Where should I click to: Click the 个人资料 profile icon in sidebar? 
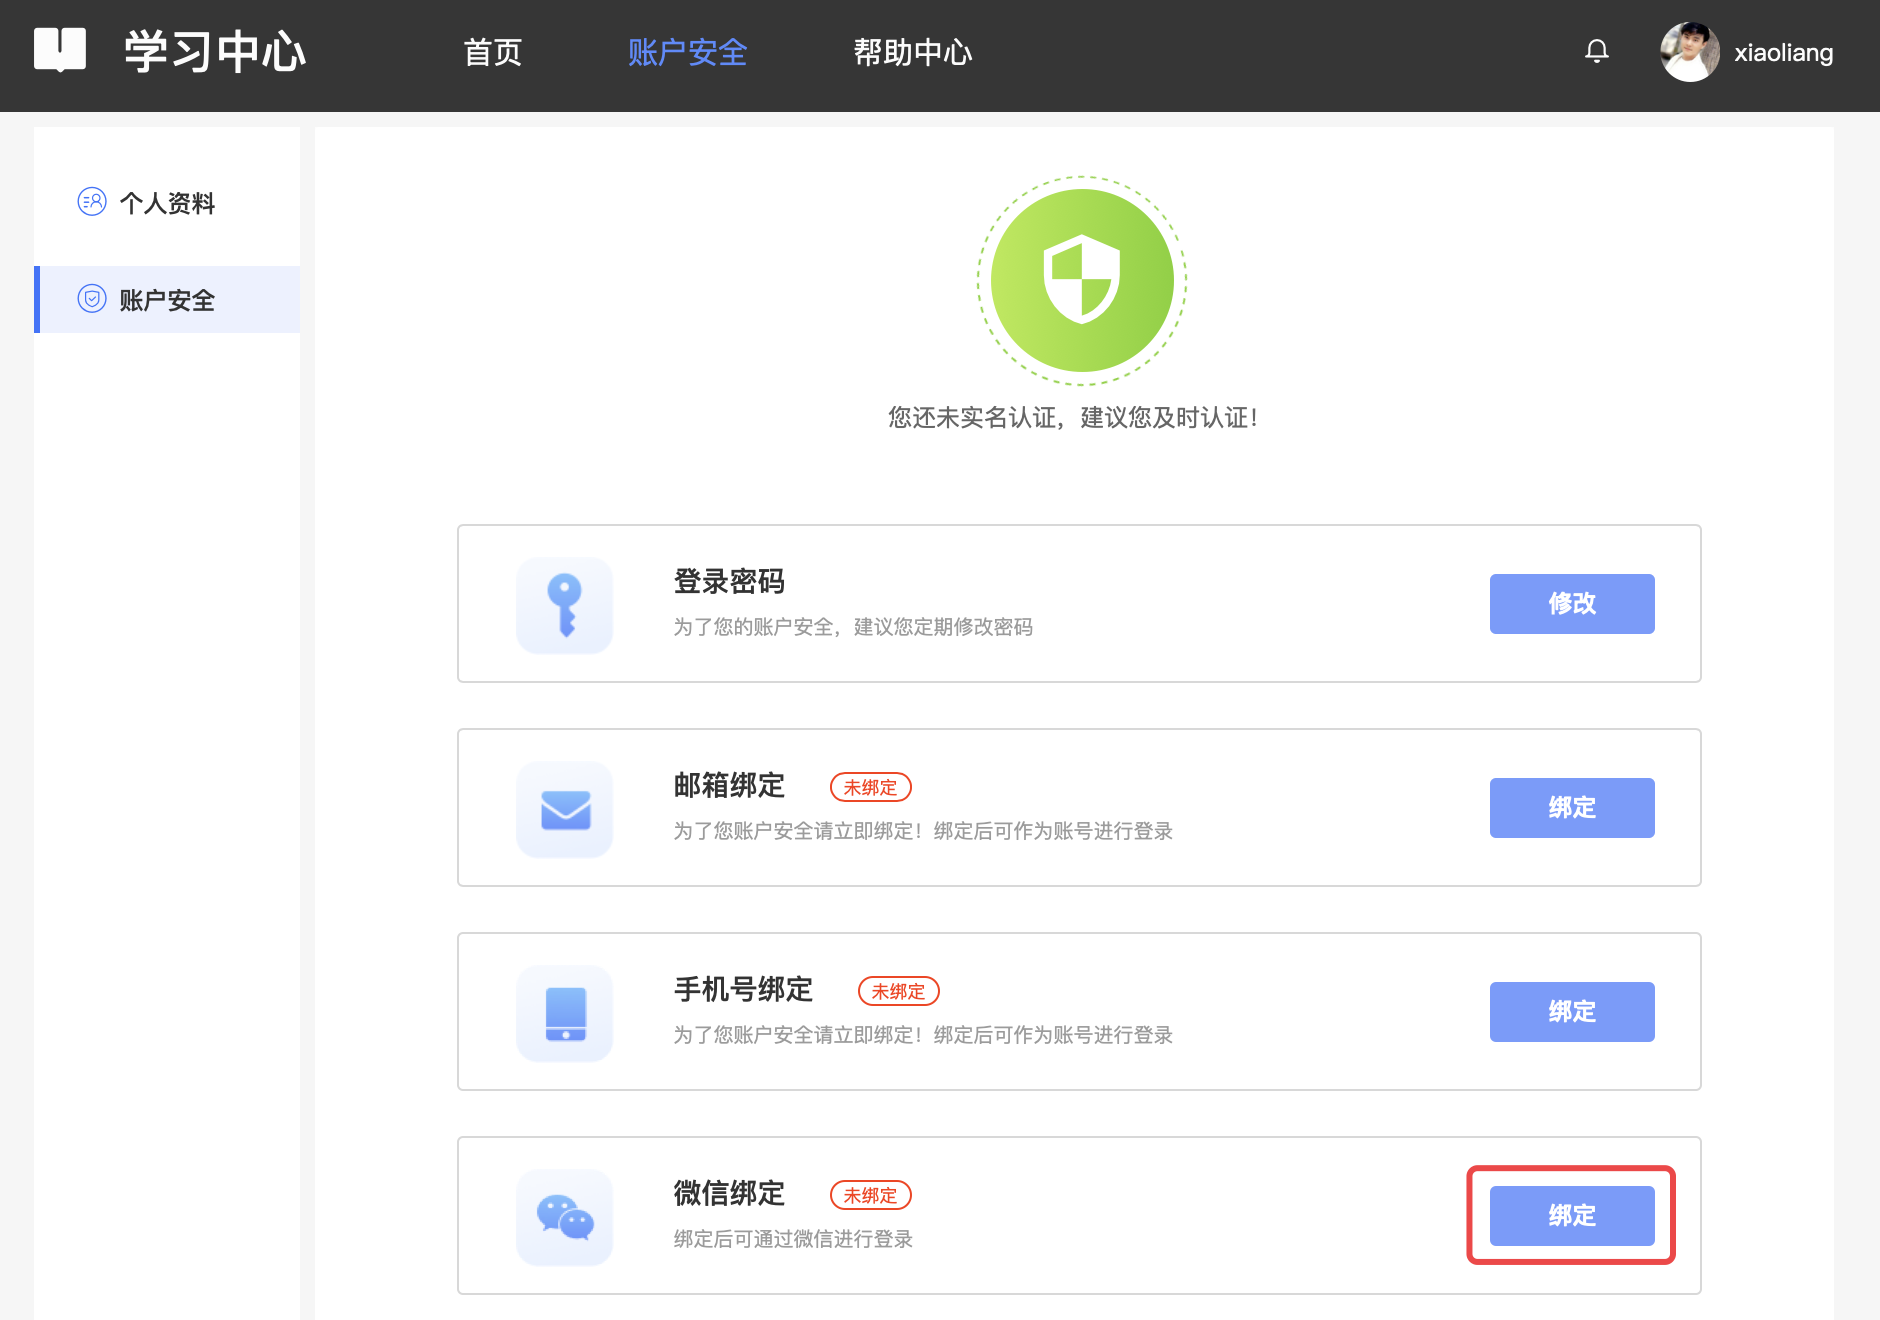click(92, 202)
